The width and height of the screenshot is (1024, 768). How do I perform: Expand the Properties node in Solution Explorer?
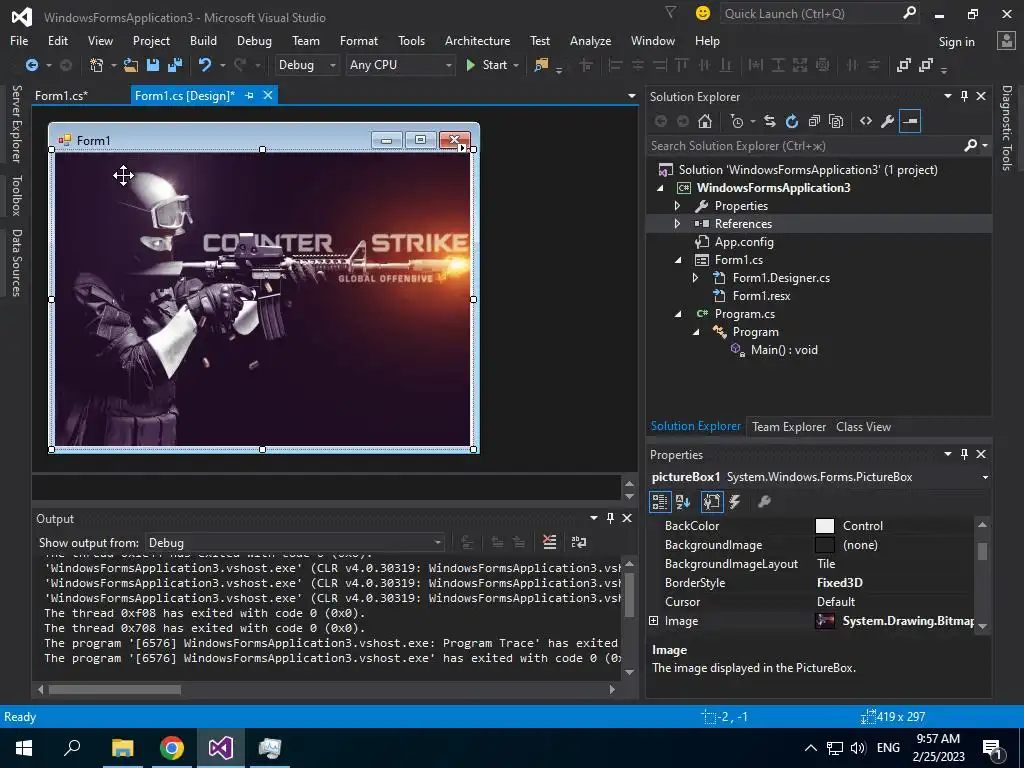[677, 206]
